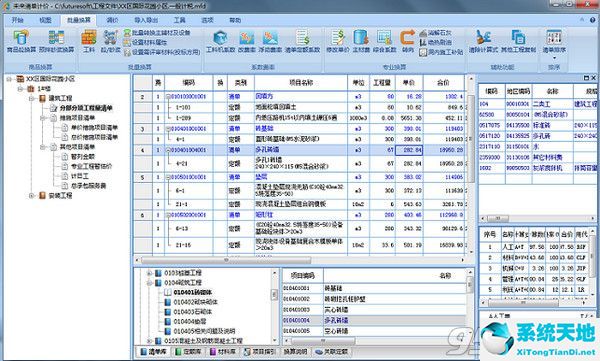600x361 pixels.
Task: Switch to the 调价 ribbon tab
Action: 112,20
